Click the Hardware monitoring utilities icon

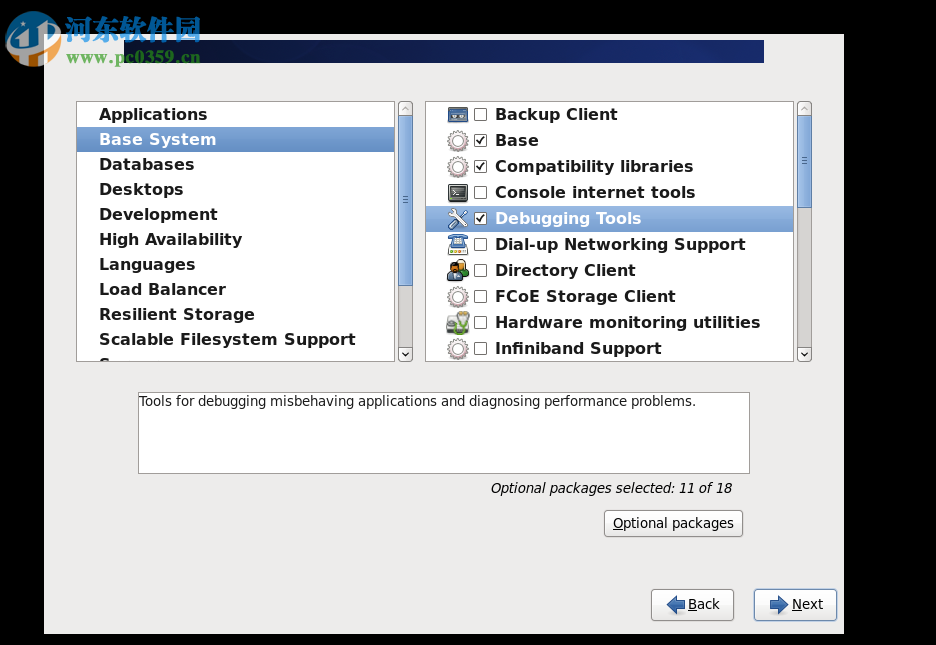[x=457, y=322]
